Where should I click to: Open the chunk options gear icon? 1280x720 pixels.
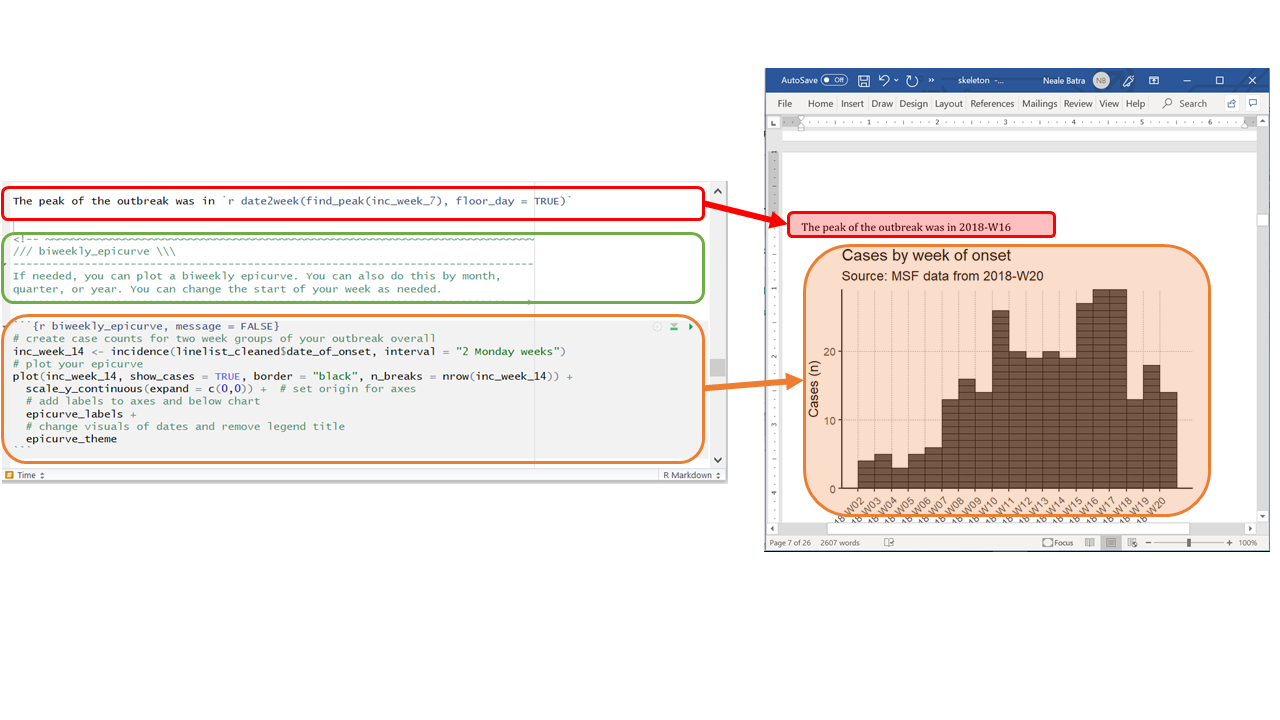(657, 327)
